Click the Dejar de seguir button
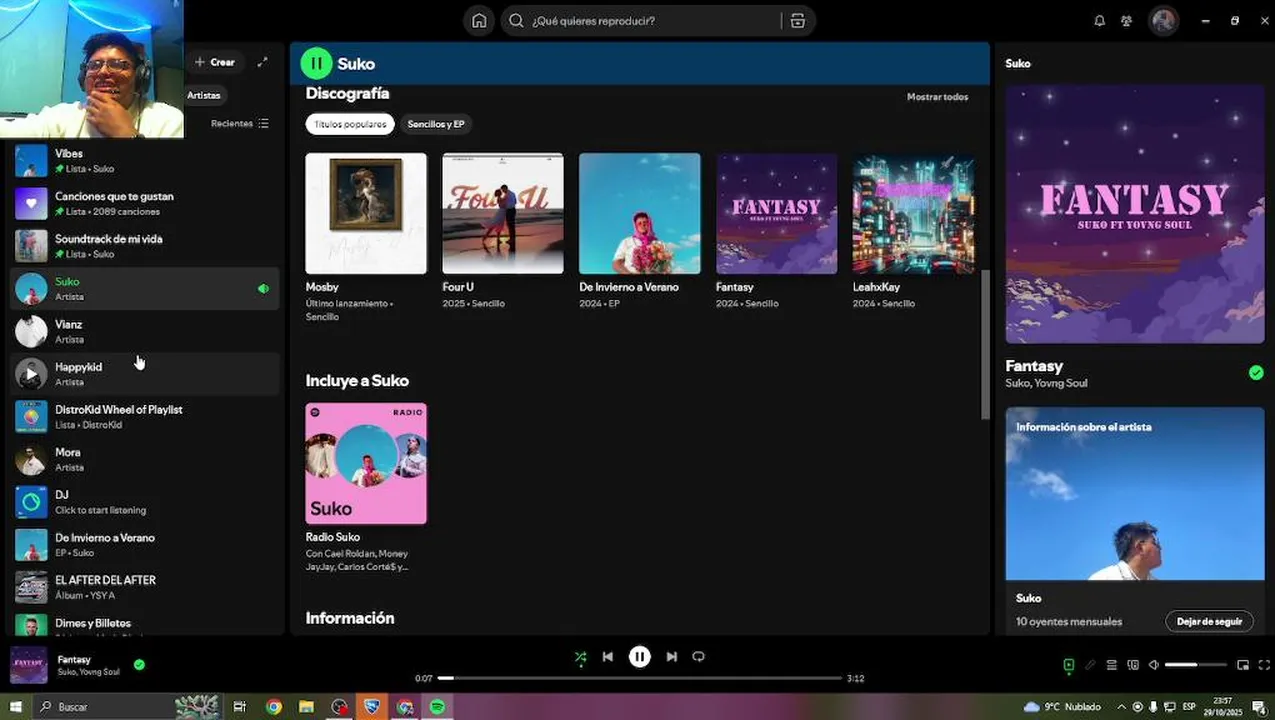The width and height of the screenshot is (1275, 720). coord(1209,621)
